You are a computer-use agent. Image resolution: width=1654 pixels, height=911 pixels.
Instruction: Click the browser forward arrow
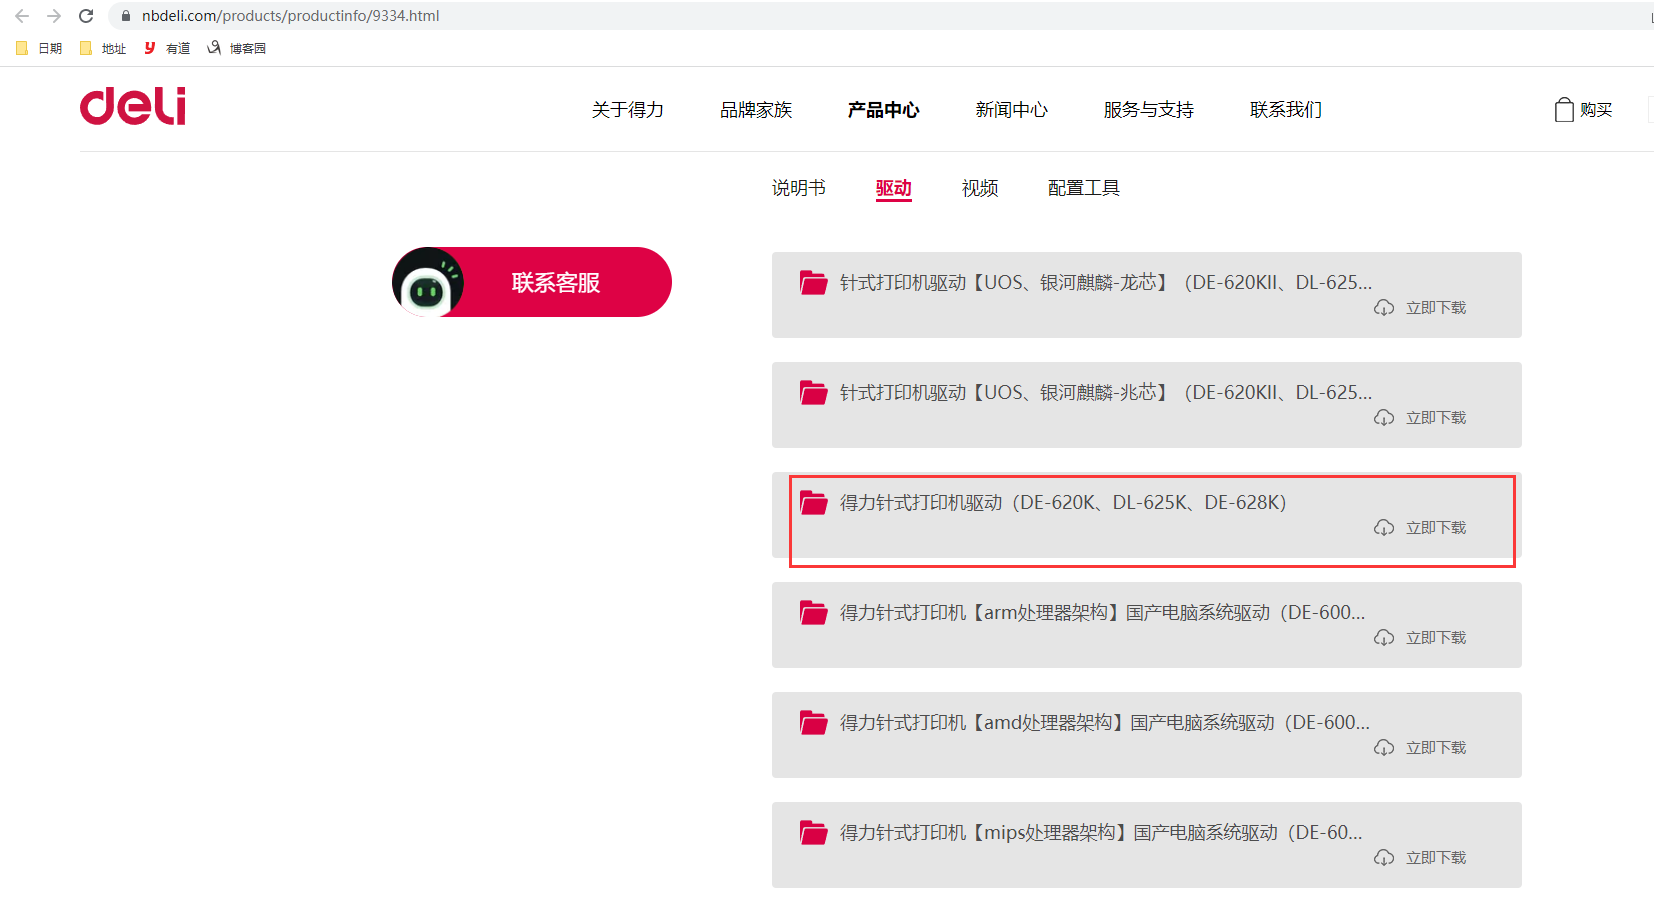54,16
